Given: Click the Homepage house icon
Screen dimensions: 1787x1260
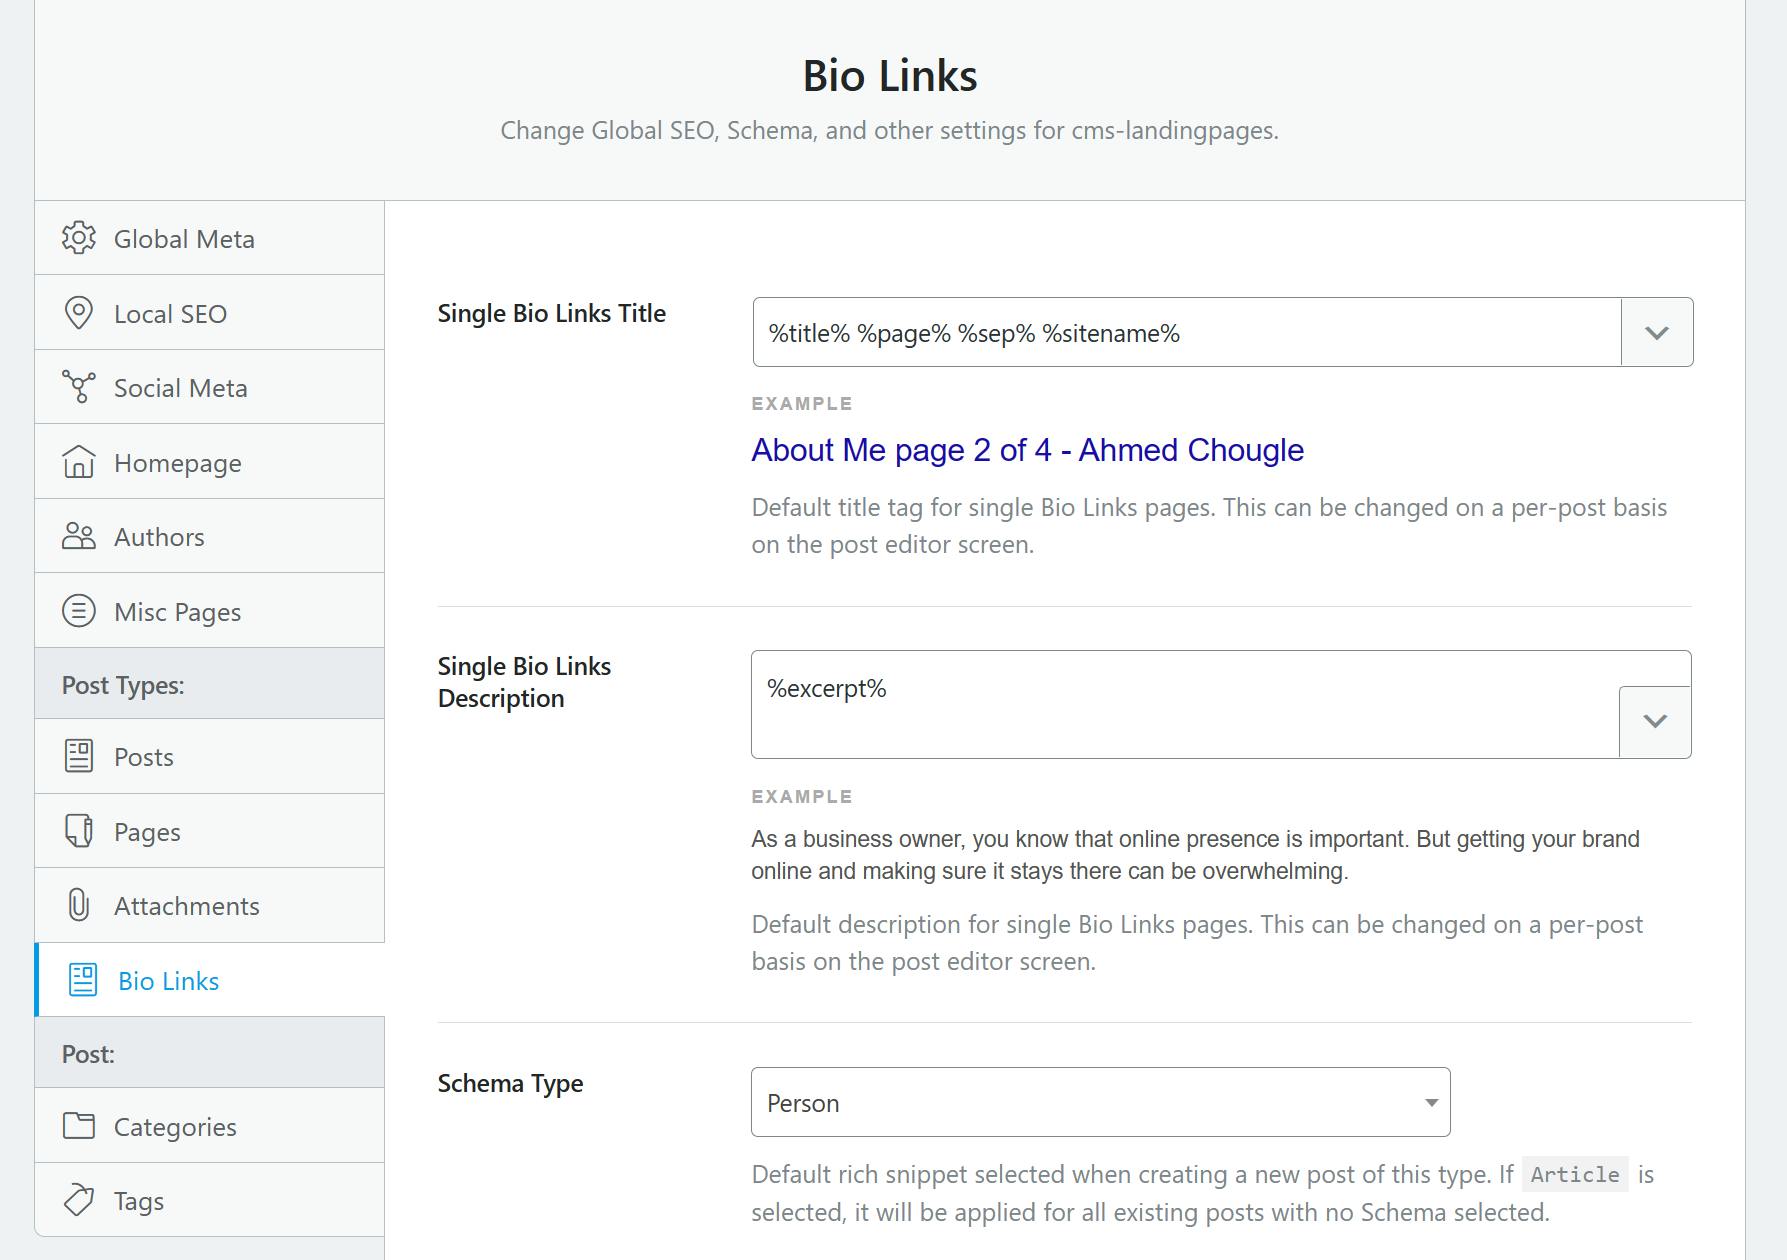Looking at the screenshot, I should click(x=79, y=462).
